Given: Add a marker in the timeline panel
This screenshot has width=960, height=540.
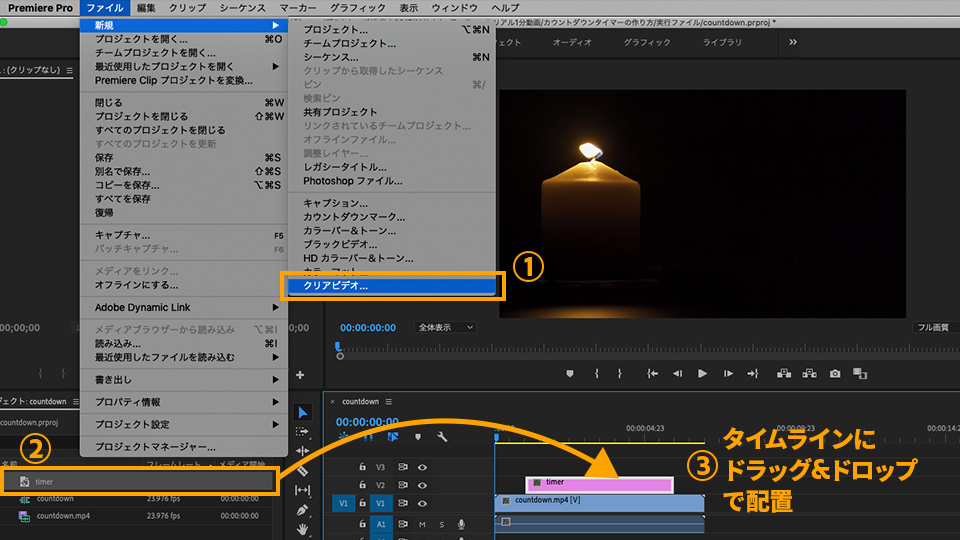Looking at the screenshot, I should (x=418, y=437).
